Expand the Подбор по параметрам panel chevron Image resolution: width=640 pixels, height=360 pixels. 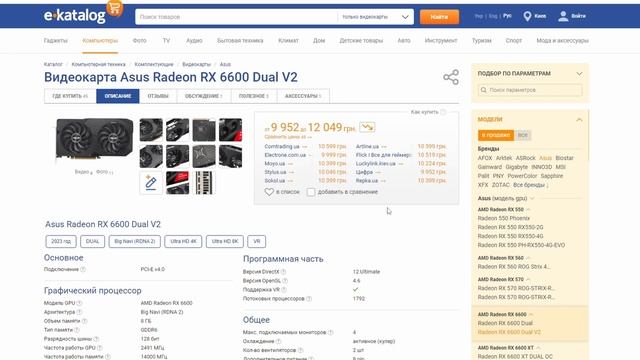[x=579, y=73]
